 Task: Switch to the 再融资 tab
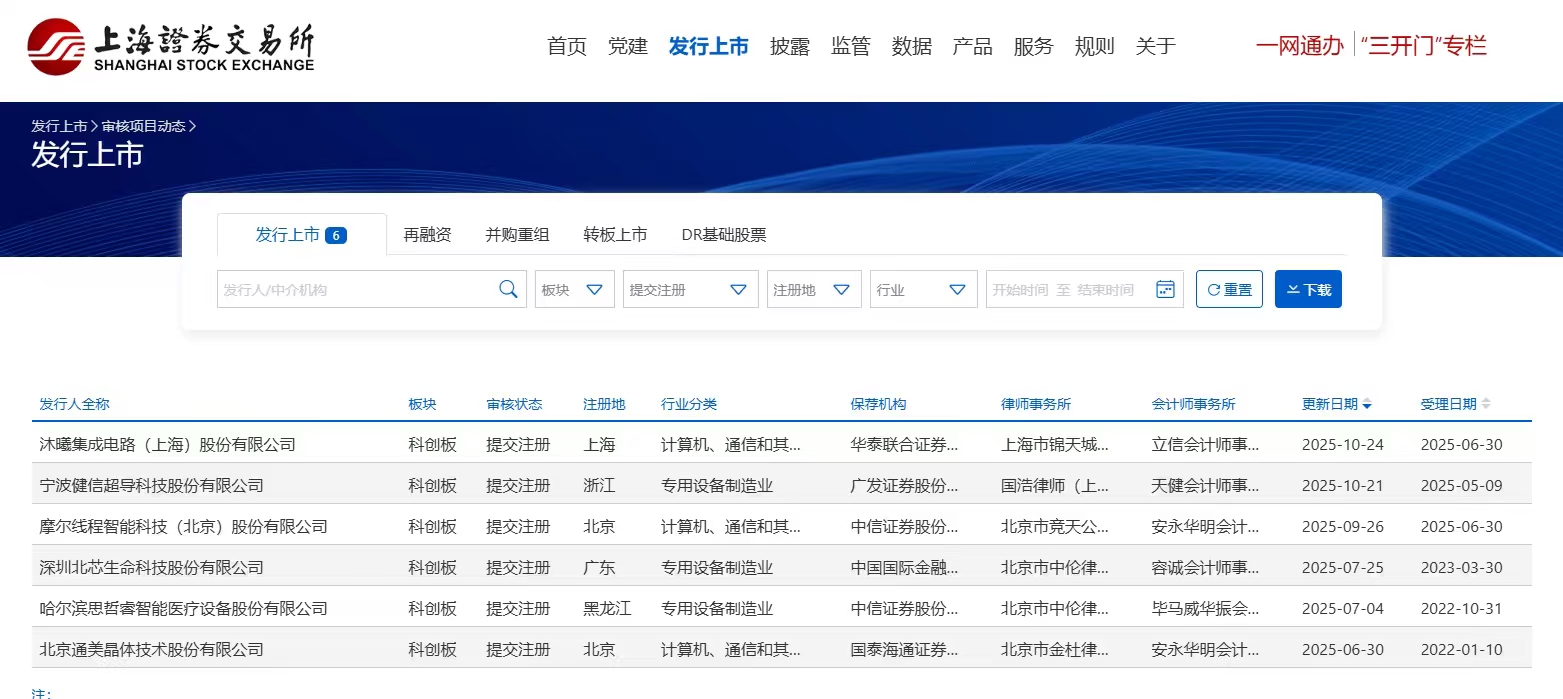tap(428, 235)
